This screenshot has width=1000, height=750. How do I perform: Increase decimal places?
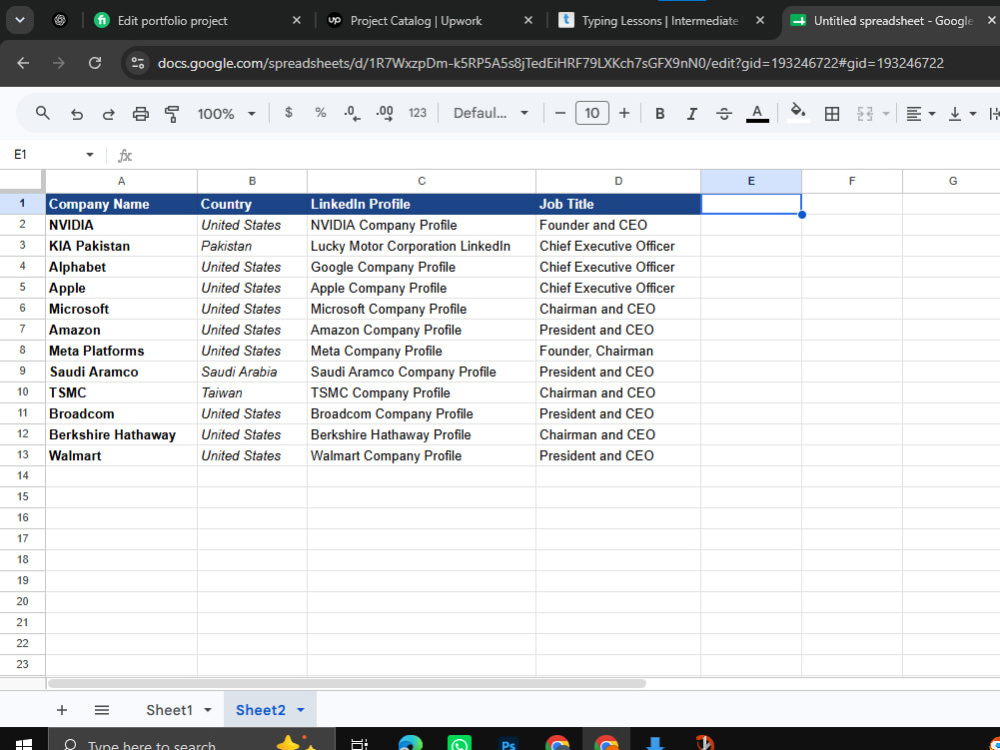point(385,114)
